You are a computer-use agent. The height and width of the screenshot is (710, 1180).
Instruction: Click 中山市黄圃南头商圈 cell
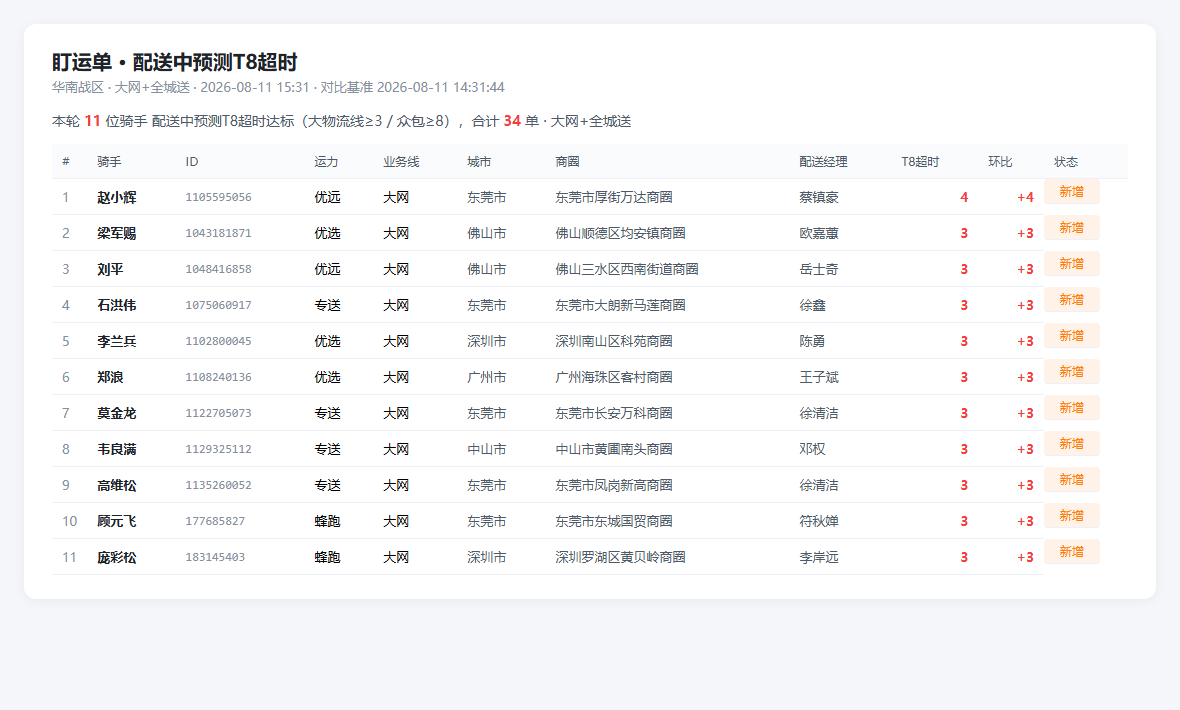point(614,449)
